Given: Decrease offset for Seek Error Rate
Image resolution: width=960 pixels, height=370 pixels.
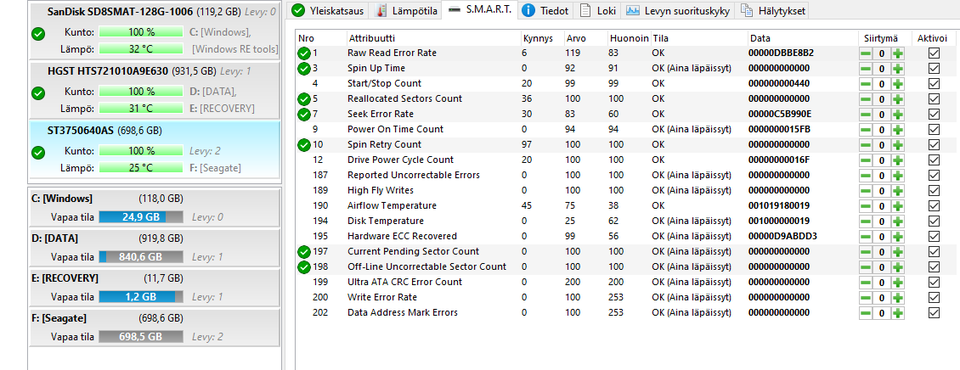Looking at the screenshot, I should click(866, 115).
